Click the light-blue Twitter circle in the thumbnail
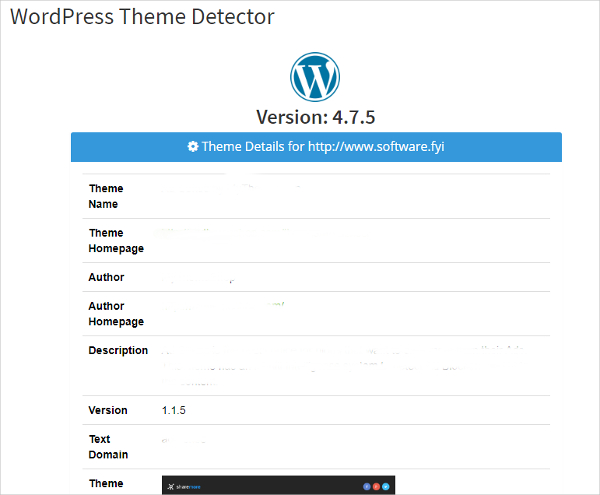This screenshot has height=495, width=600. coord(386,487)
